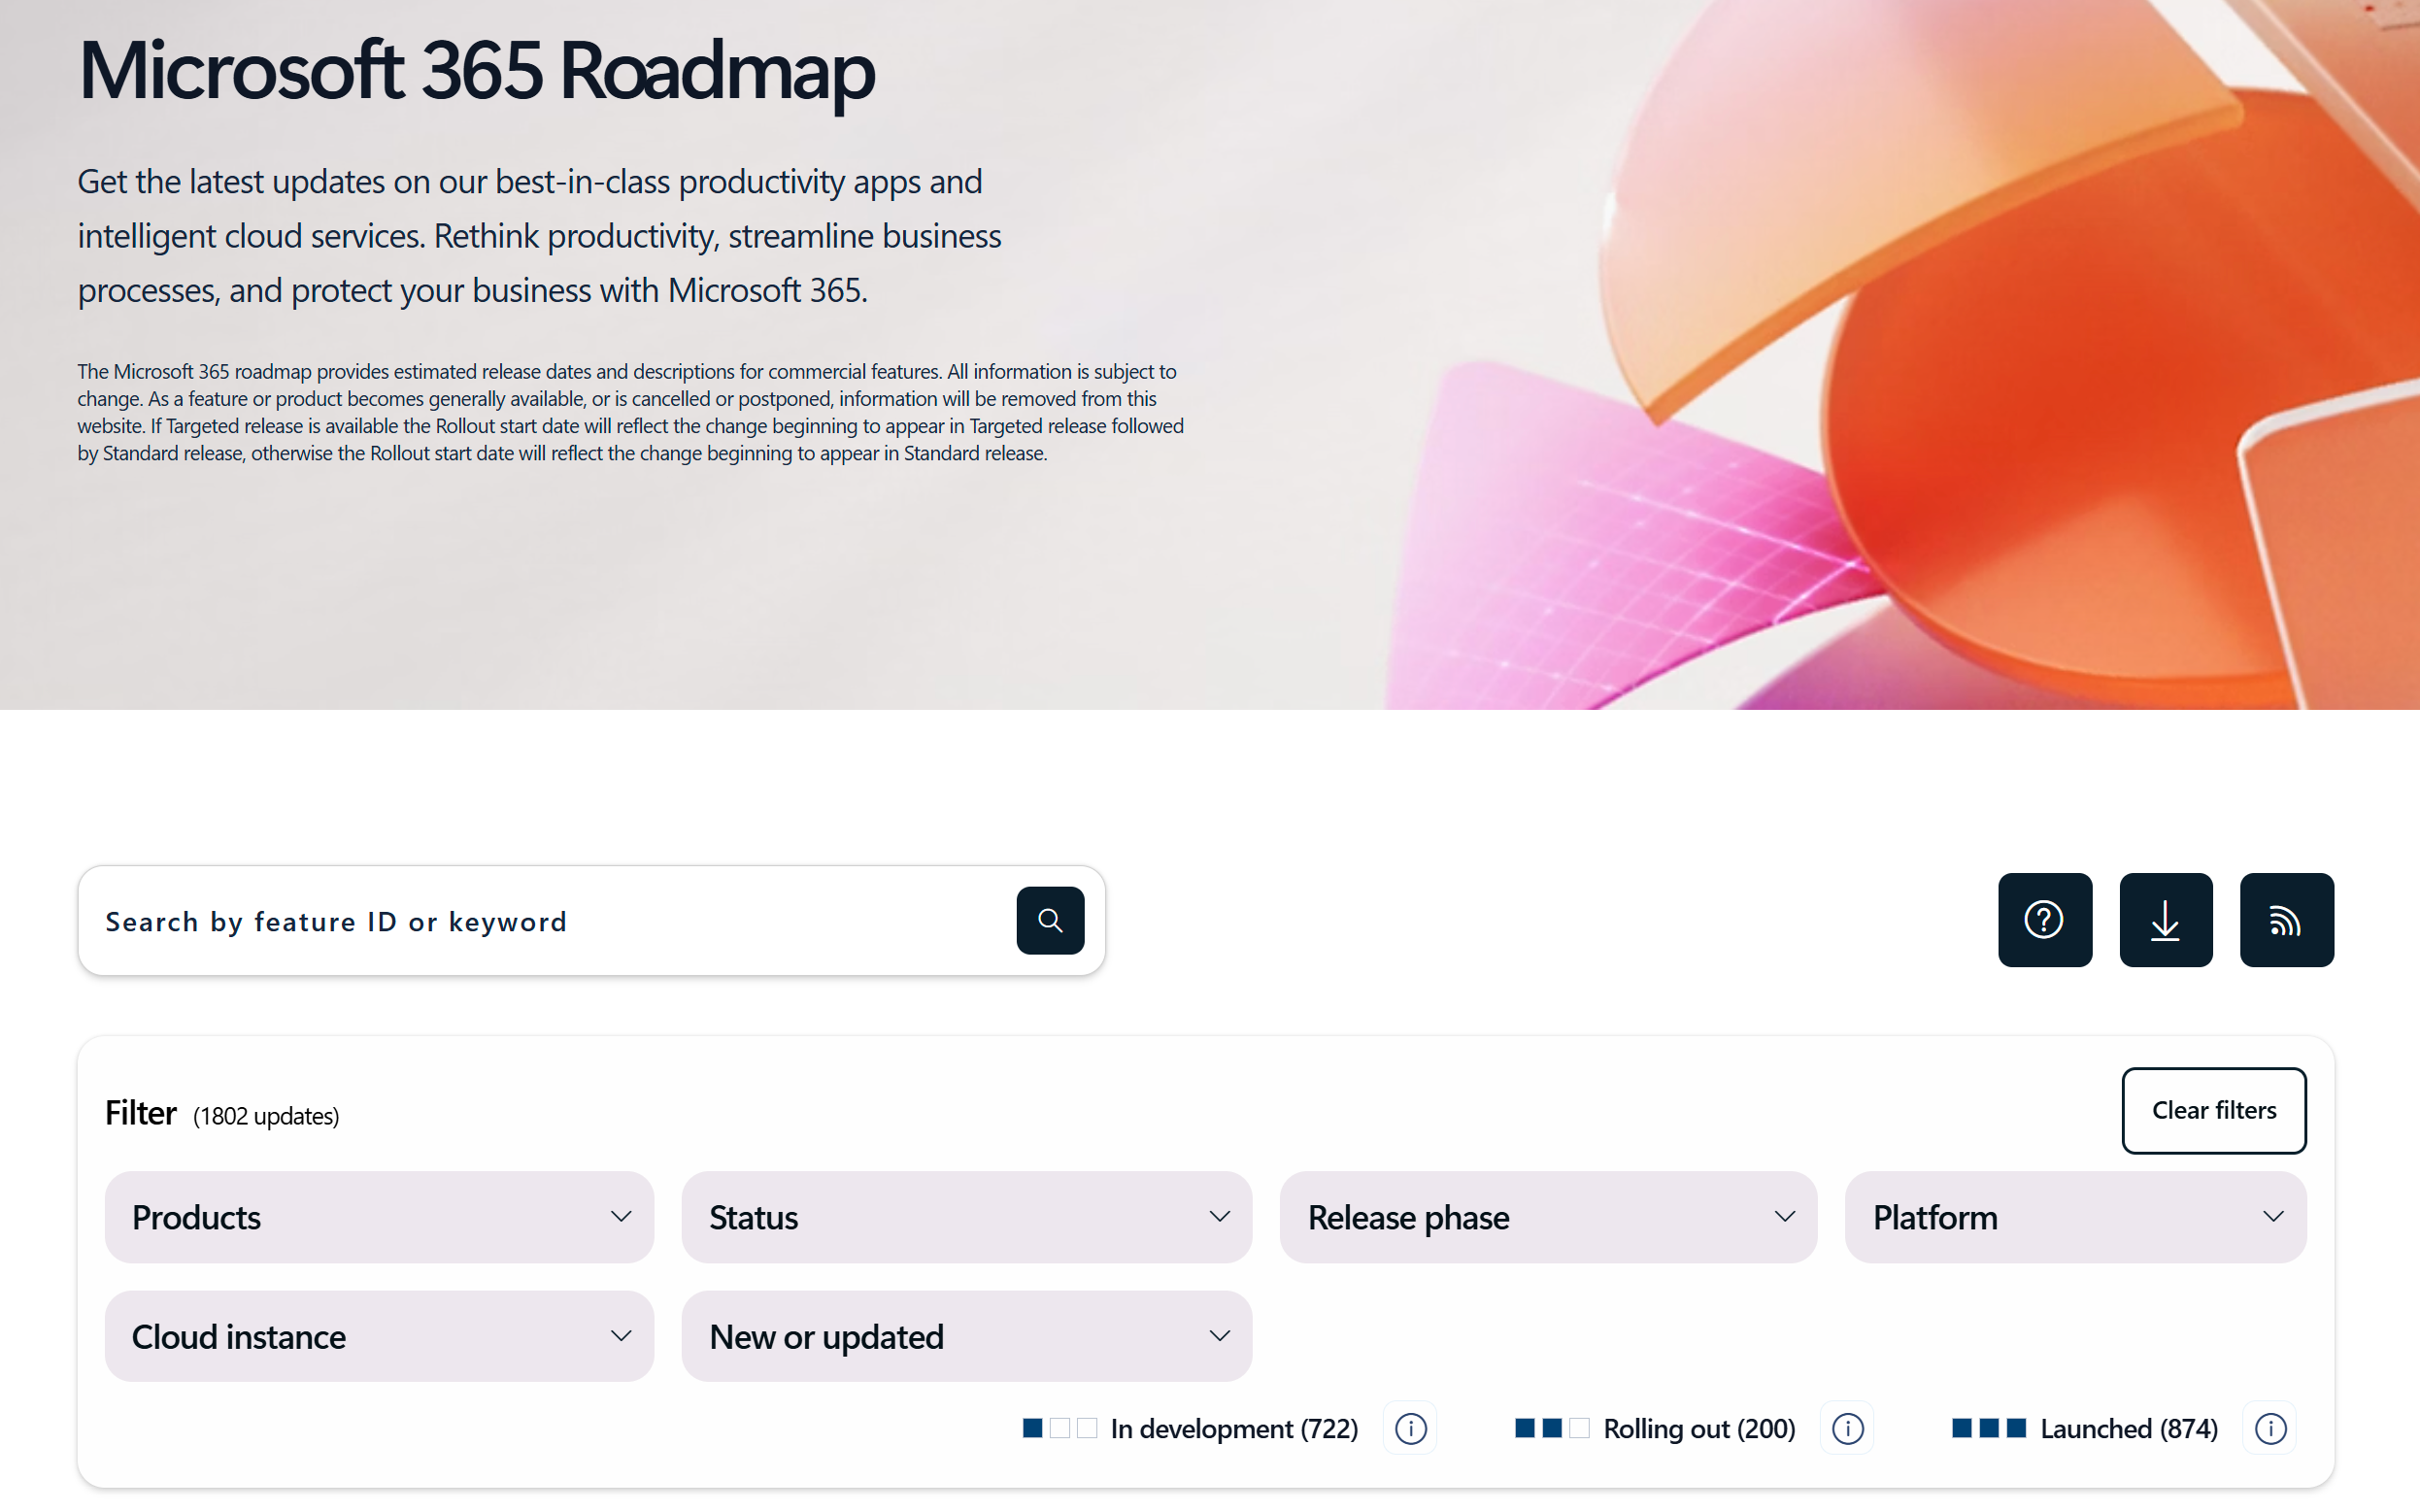Open the help question mark icon
The height and width of the screenshot is (1512, 2420).
pos(2044,920)
